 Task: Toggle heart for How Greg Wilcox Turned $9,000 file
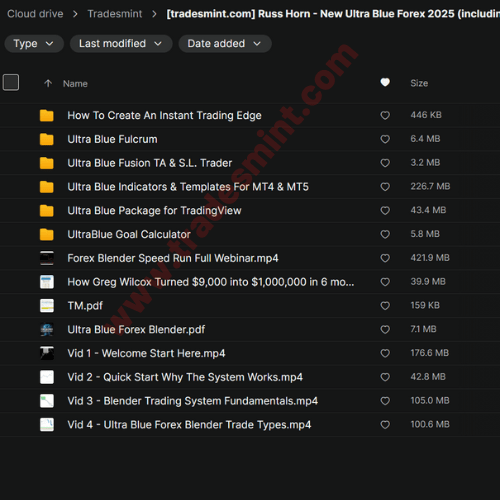385,282
